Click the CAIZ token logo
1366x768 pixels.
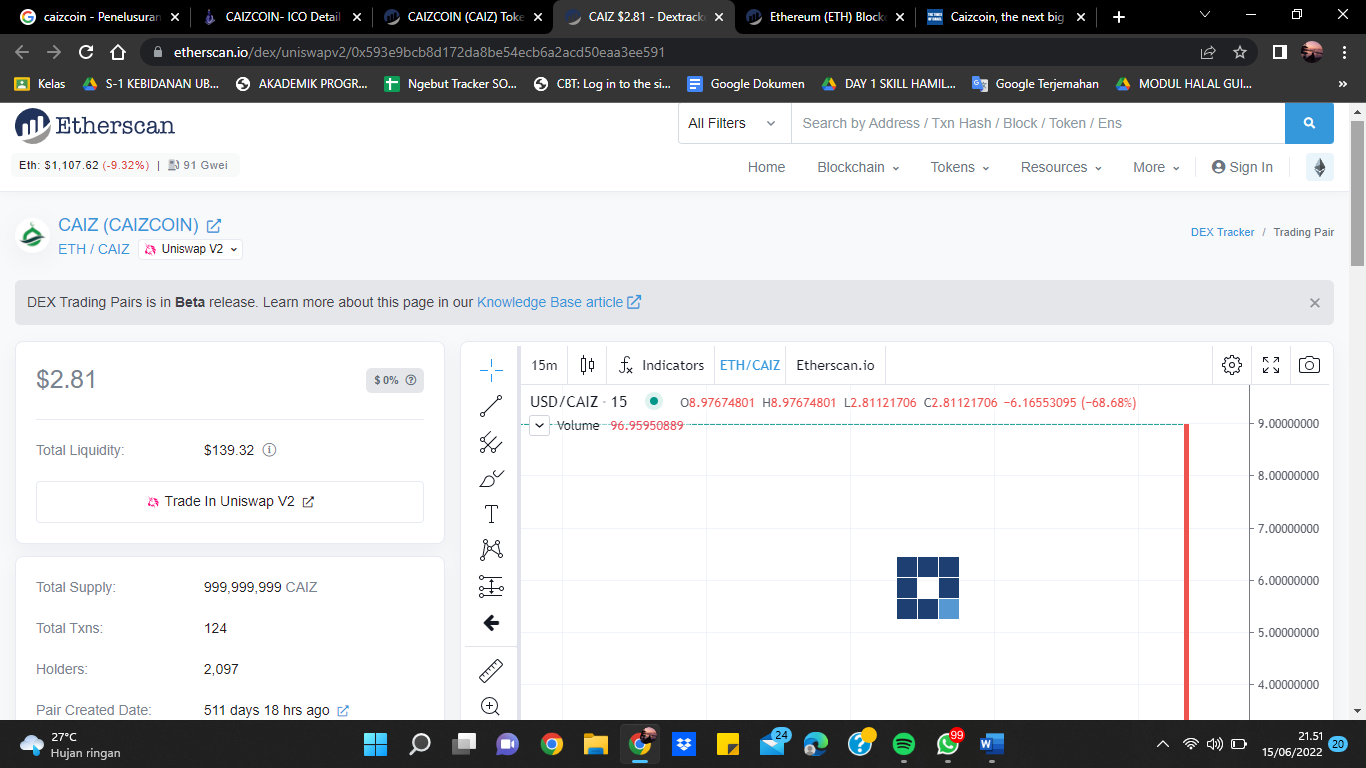(32, 236)
